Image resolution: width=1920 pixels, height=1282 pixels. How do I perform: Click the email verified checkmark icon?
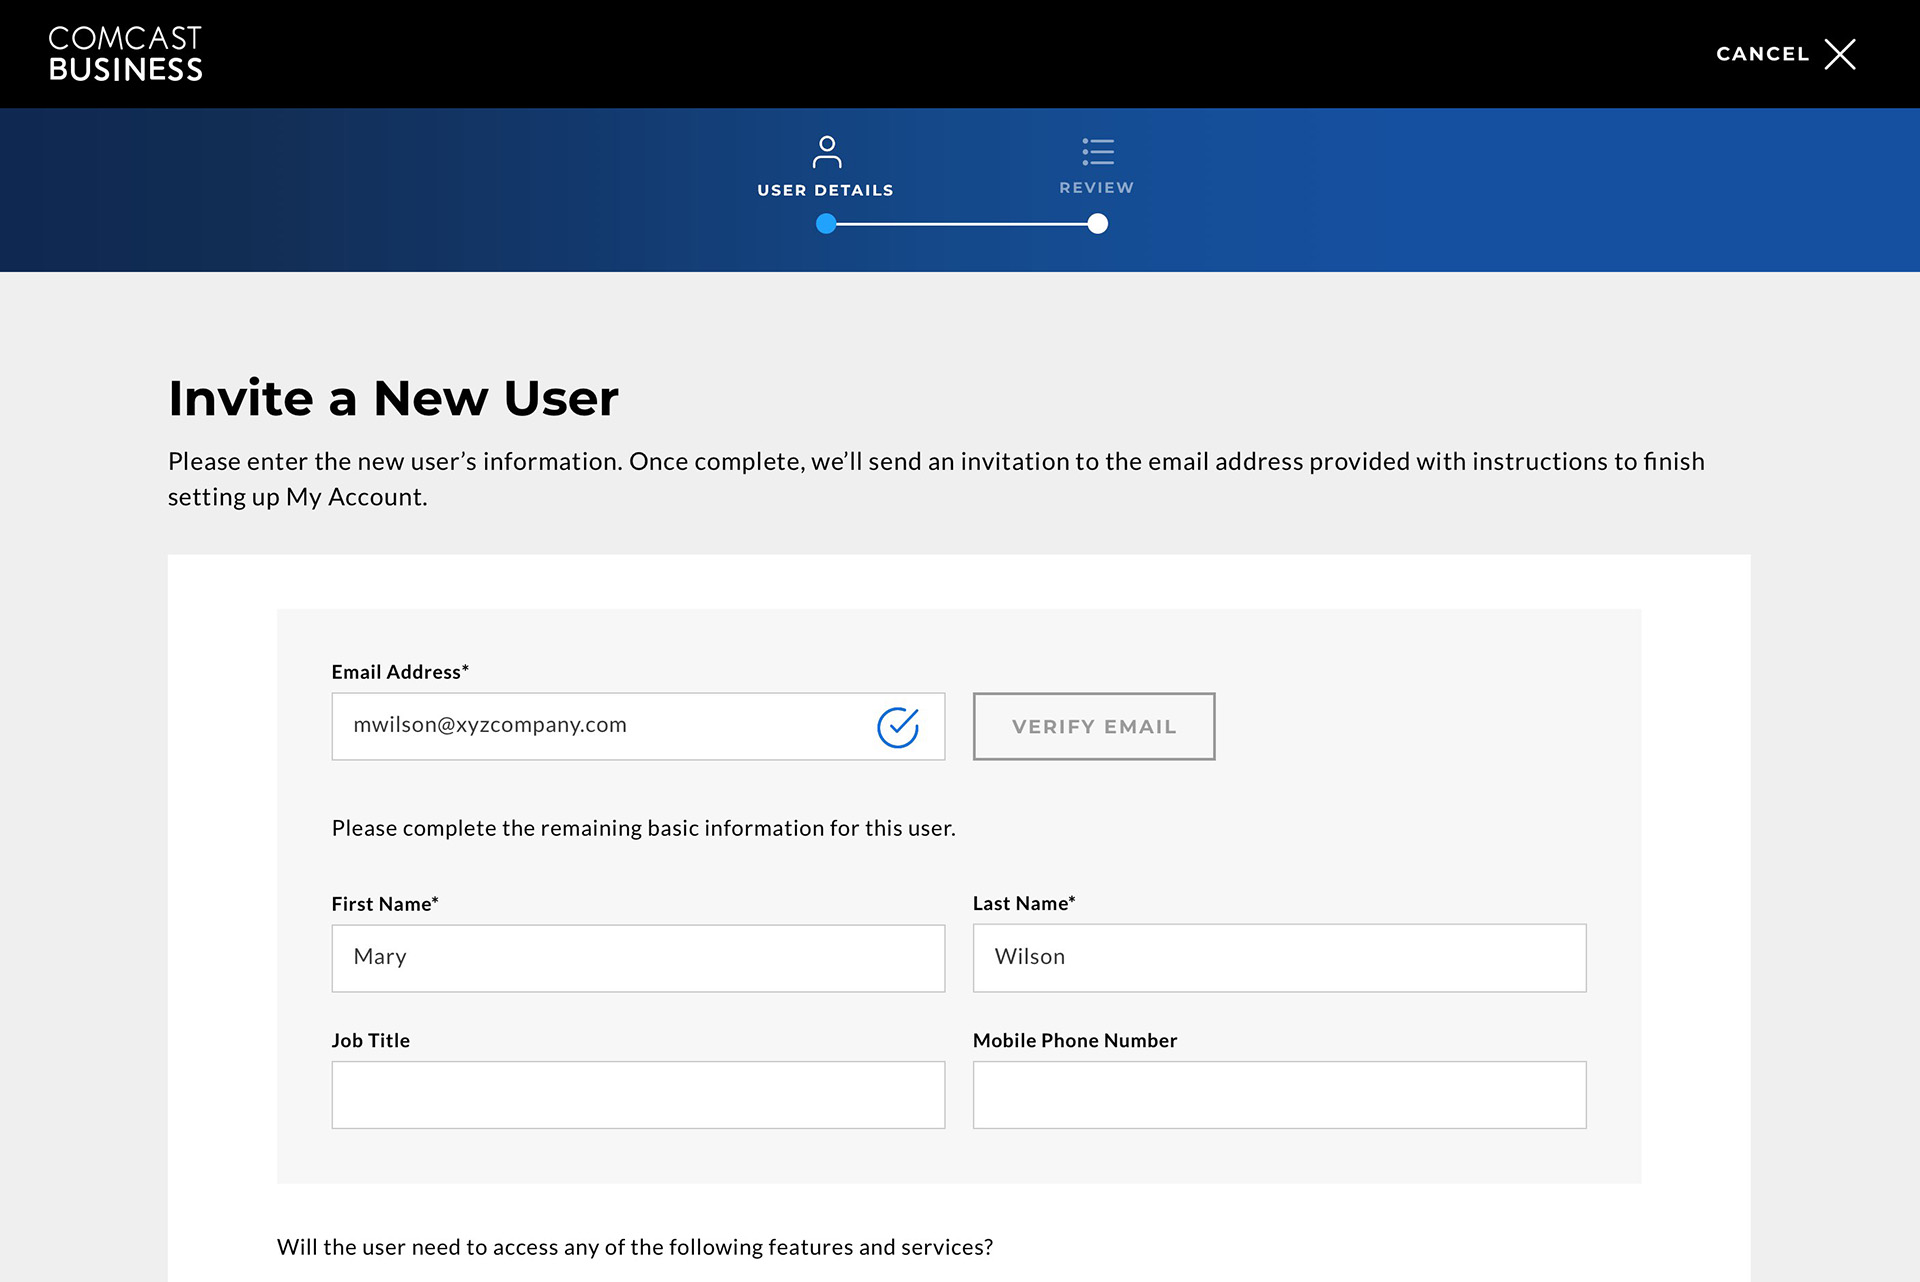[898, 727]
